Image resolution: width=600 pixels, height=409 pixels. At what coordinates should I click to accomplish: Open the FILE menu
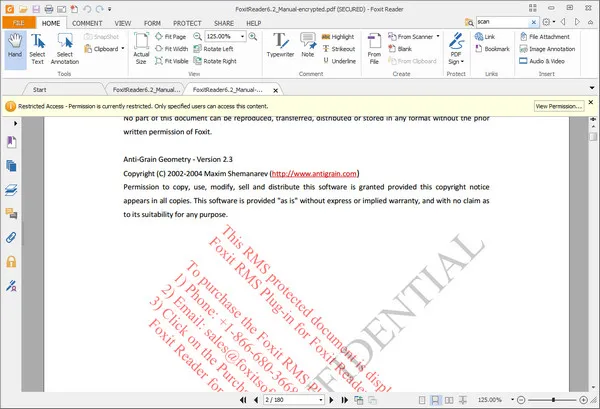point(18,23)
